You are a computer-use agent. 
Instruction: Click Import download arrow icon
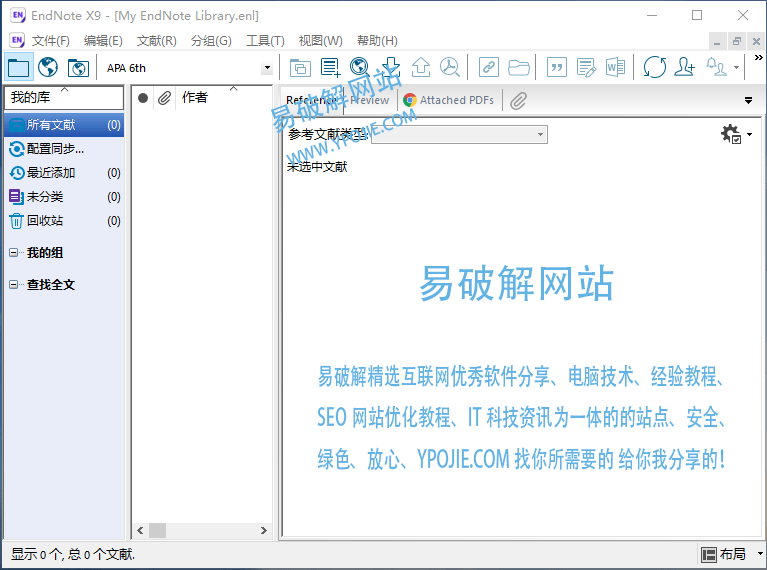[x=391, y=68]
